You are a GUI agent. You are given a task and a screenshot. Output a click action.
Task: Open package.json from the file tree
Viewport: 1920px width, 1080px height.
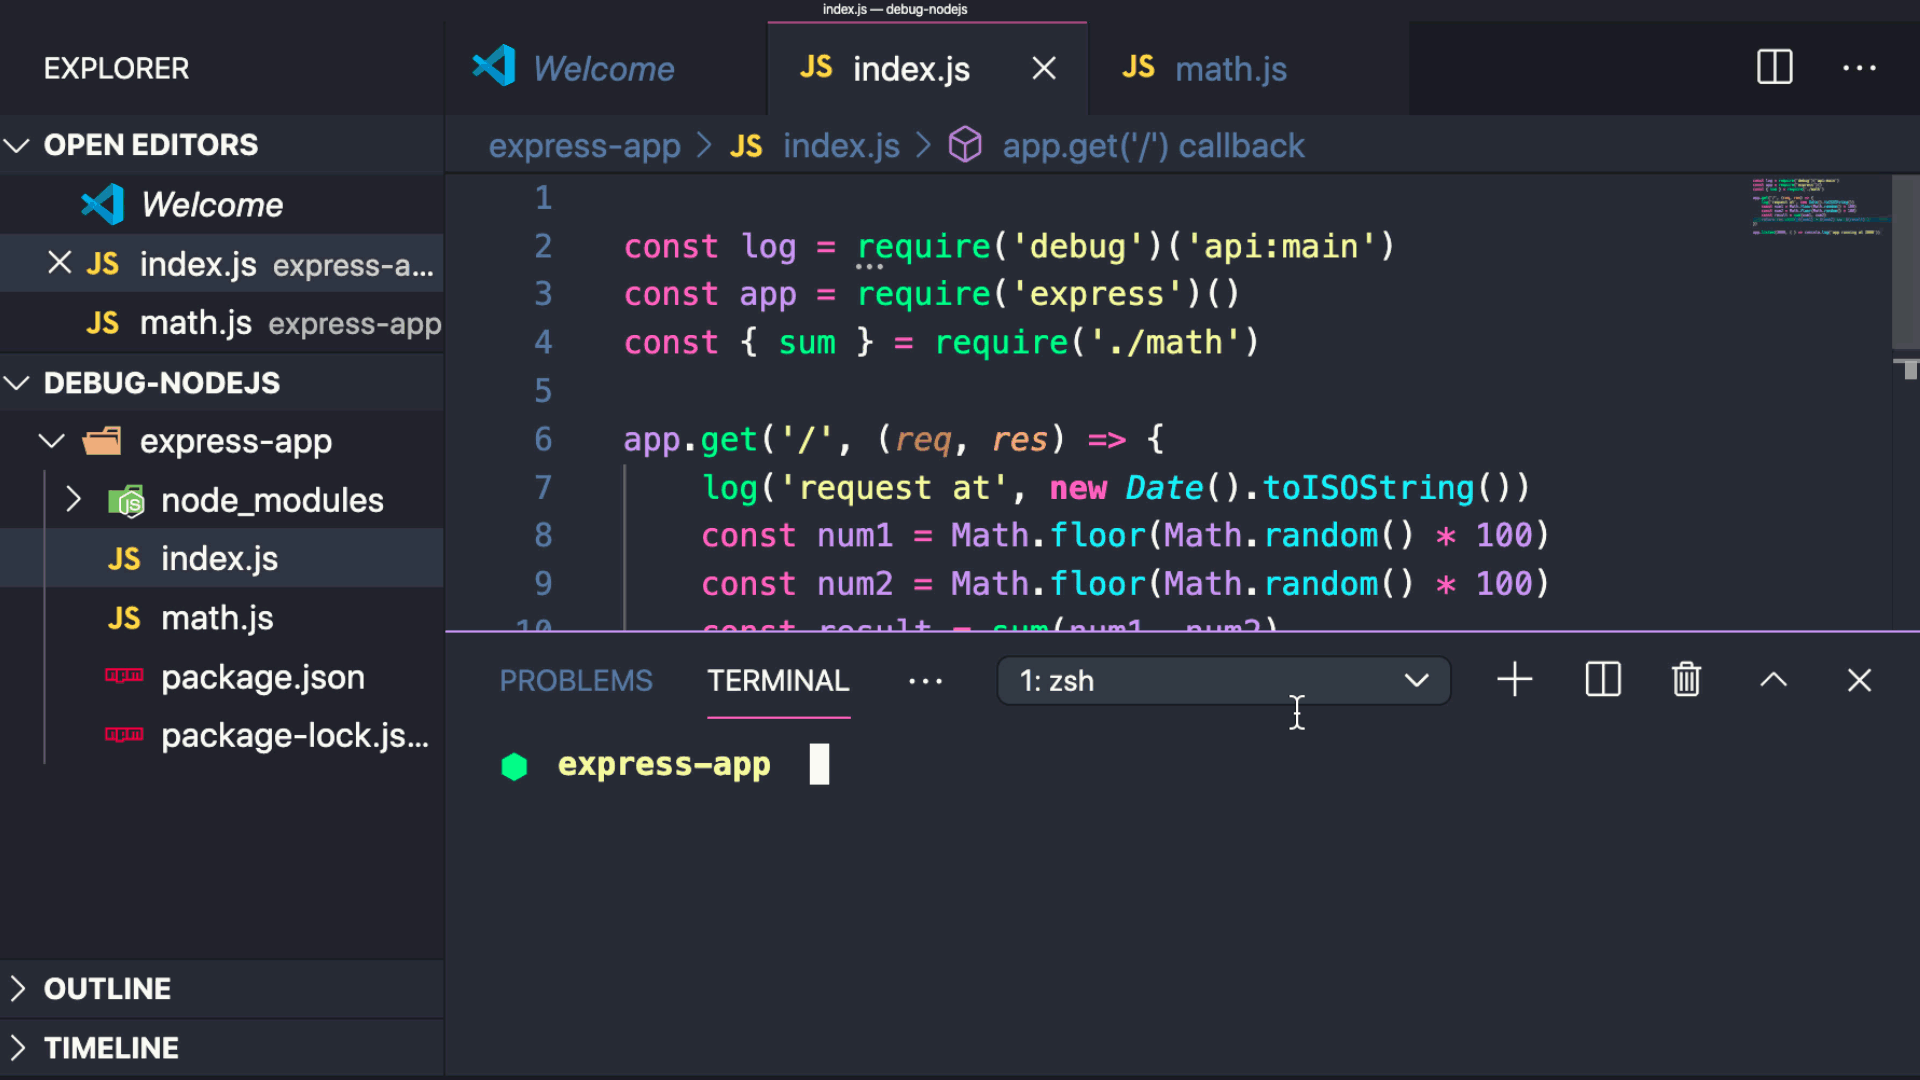coord(262,677)
